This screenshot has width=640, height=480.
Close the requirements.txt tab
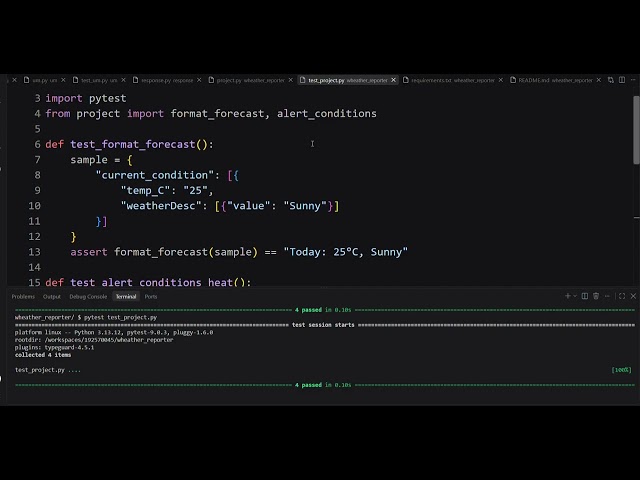tap(501, 80)
